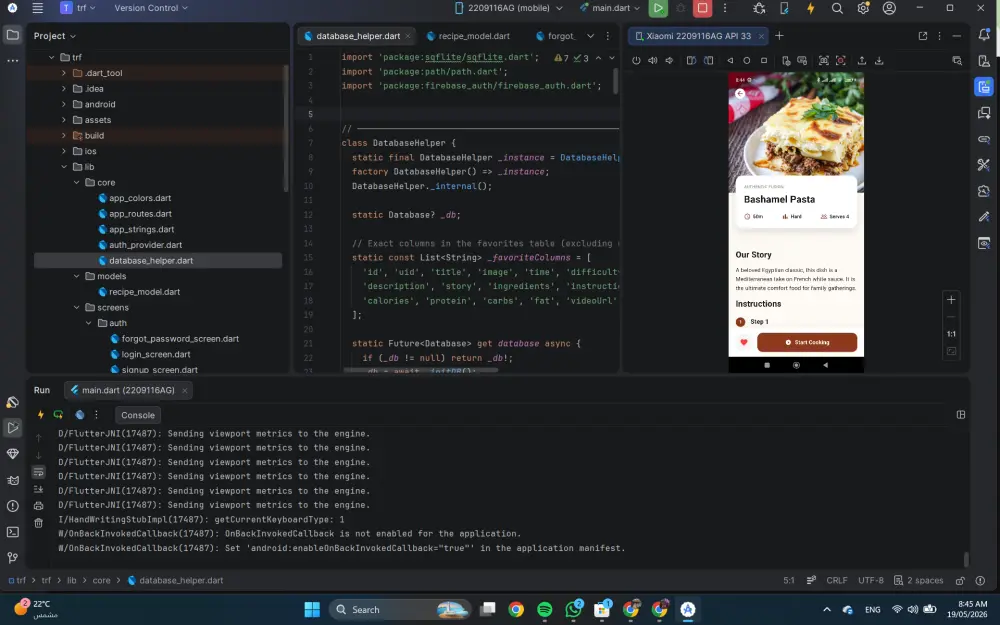Open the trf project selector dropdown

tap(78, 8)
